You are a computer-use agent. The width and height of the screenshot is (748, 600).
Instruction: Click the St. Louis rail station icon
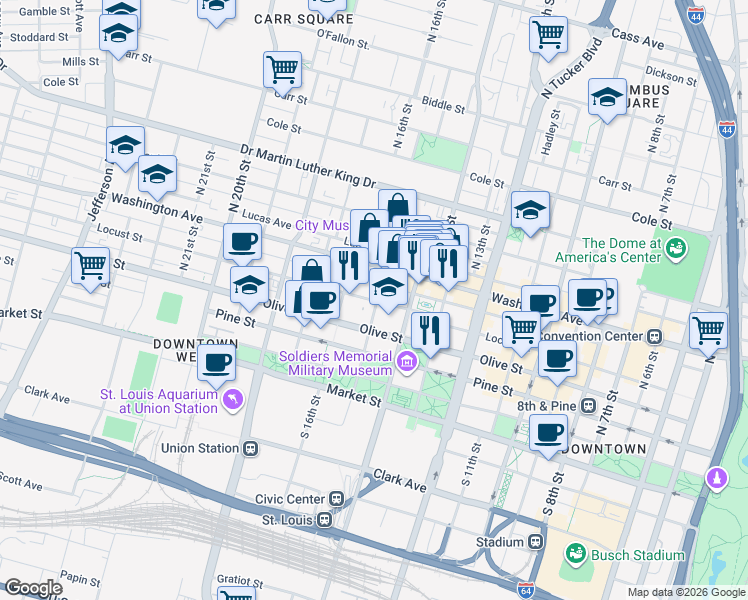coord(324,520)
